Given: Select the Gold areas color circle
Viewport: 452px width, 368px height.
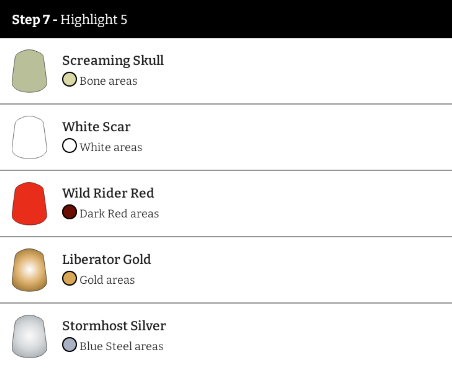Looking at the screenshot, I should click(x=69, y=279).
